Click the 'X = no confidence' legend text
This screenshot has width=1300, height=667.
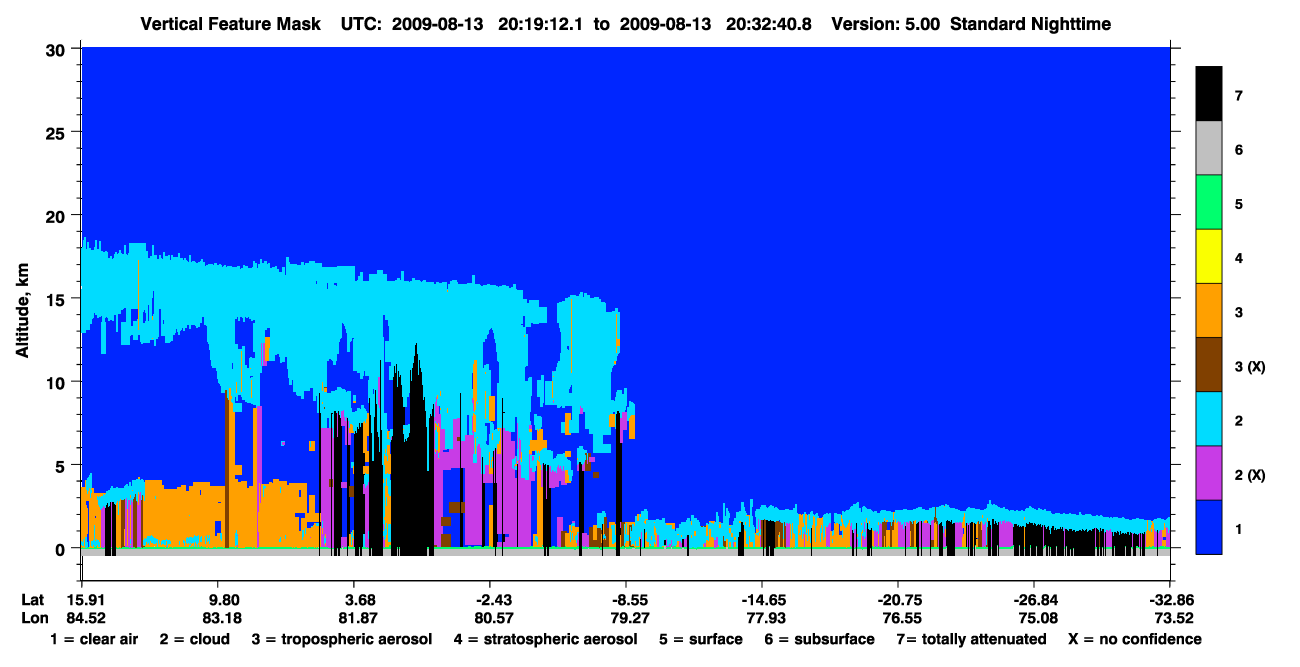1134,639
